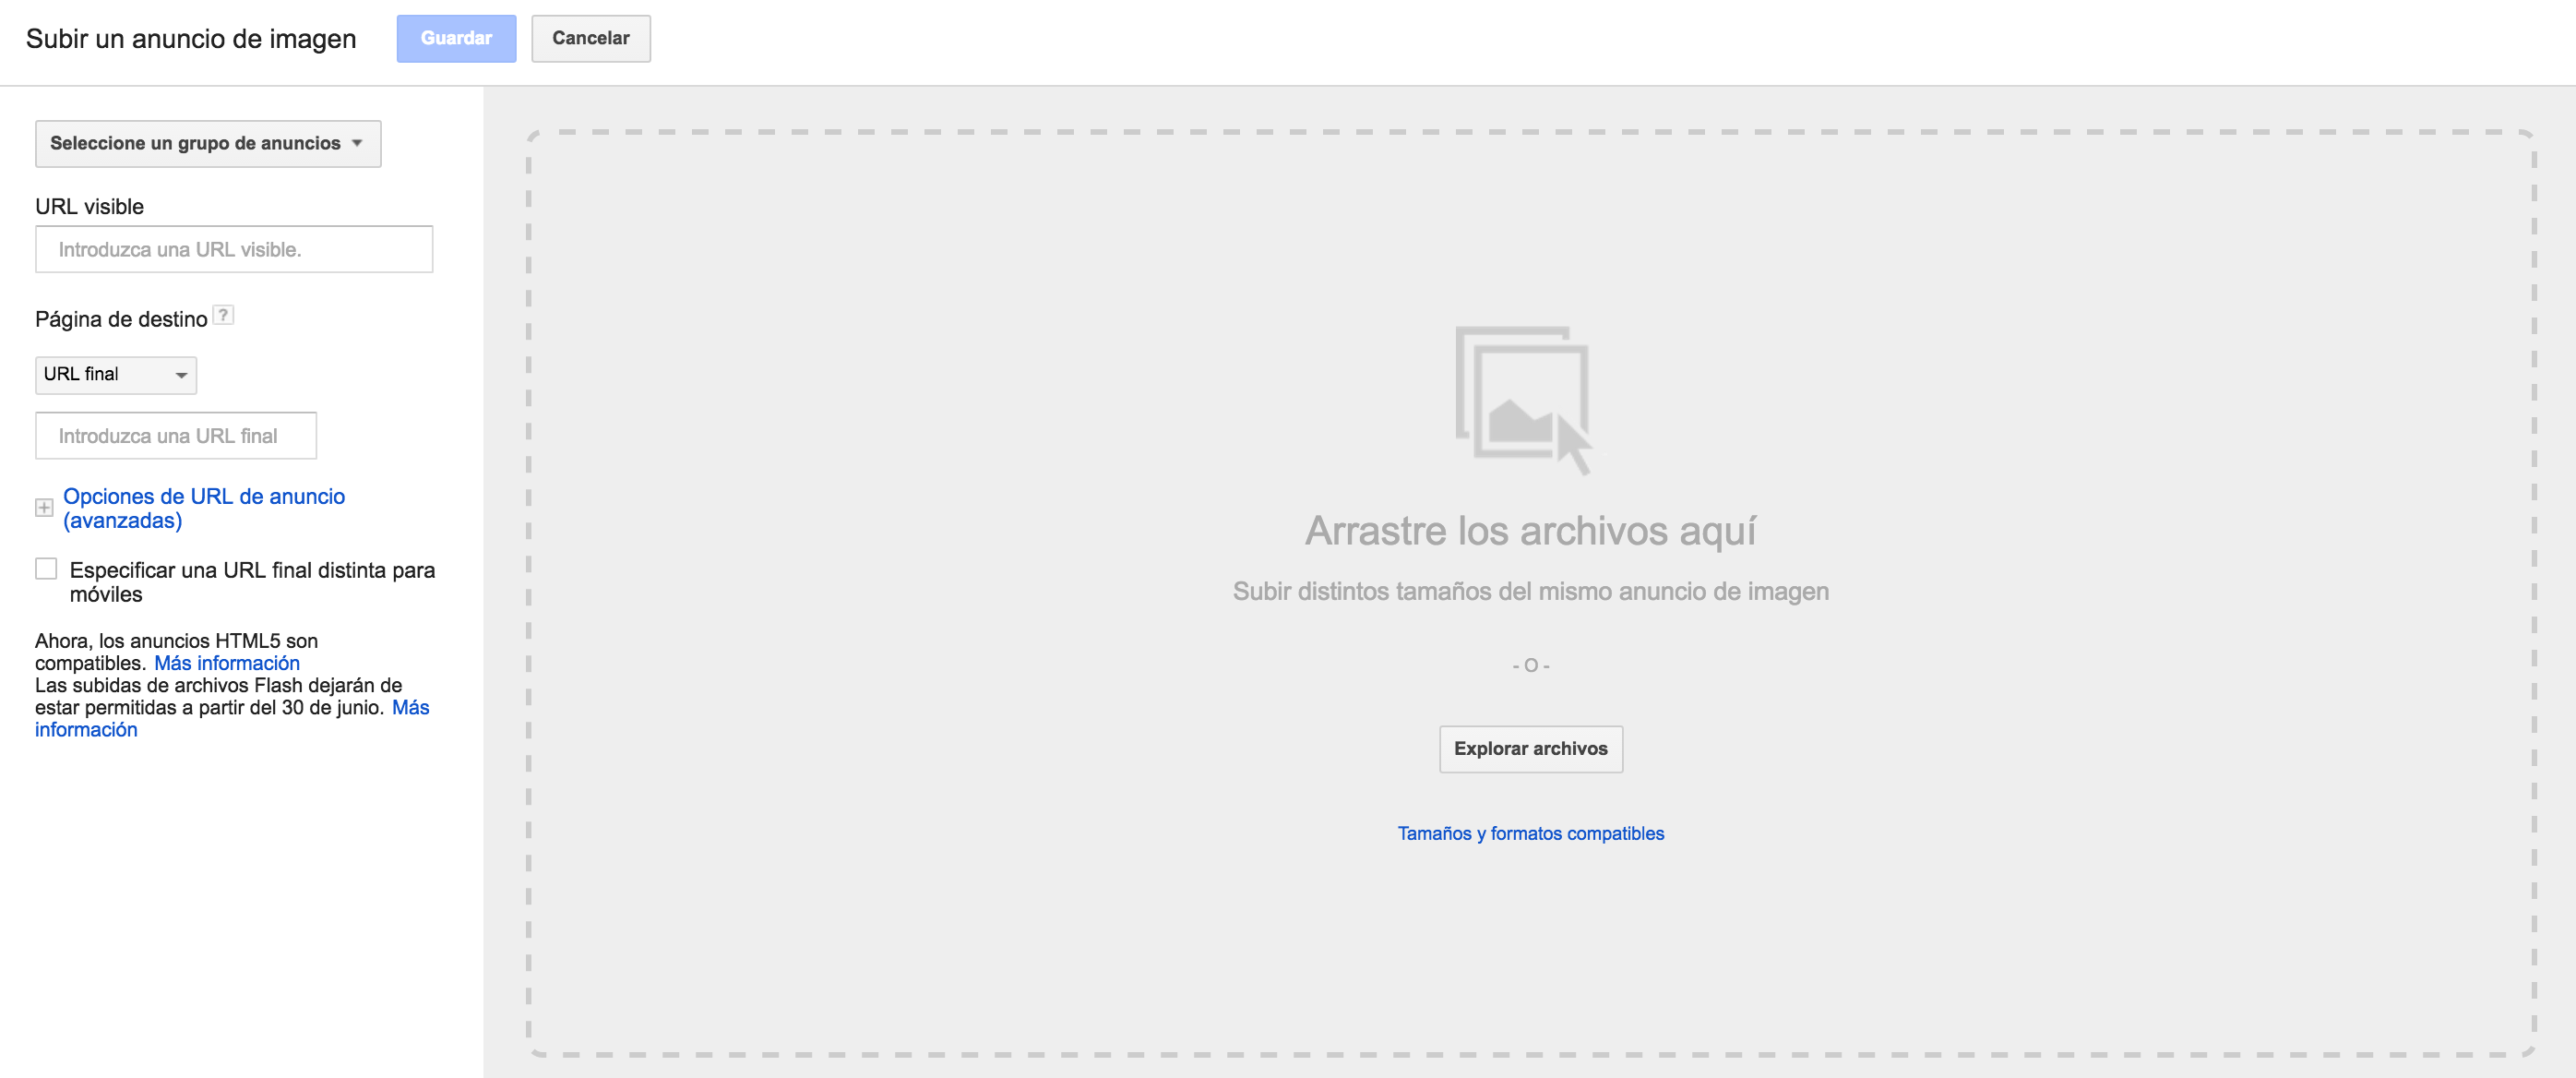Screen dimensions: 2576x1078
Task: Click the URL visible input field
Action: (234, 249)
